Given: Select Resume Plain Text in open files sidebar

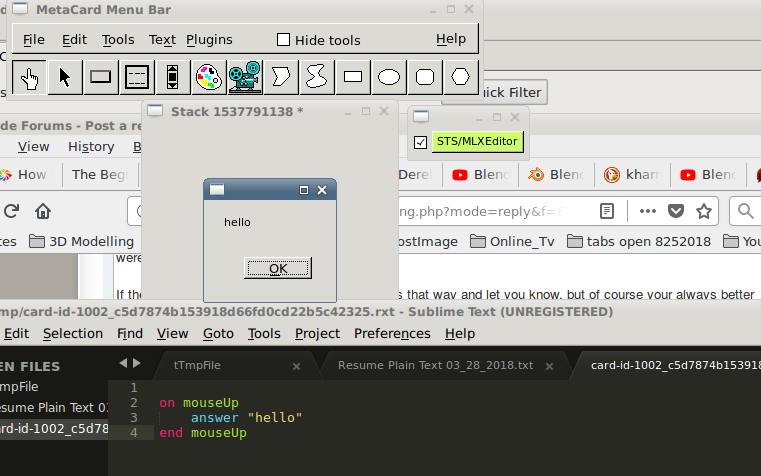Looking at the screenshot, I should [x=54, y=408].
